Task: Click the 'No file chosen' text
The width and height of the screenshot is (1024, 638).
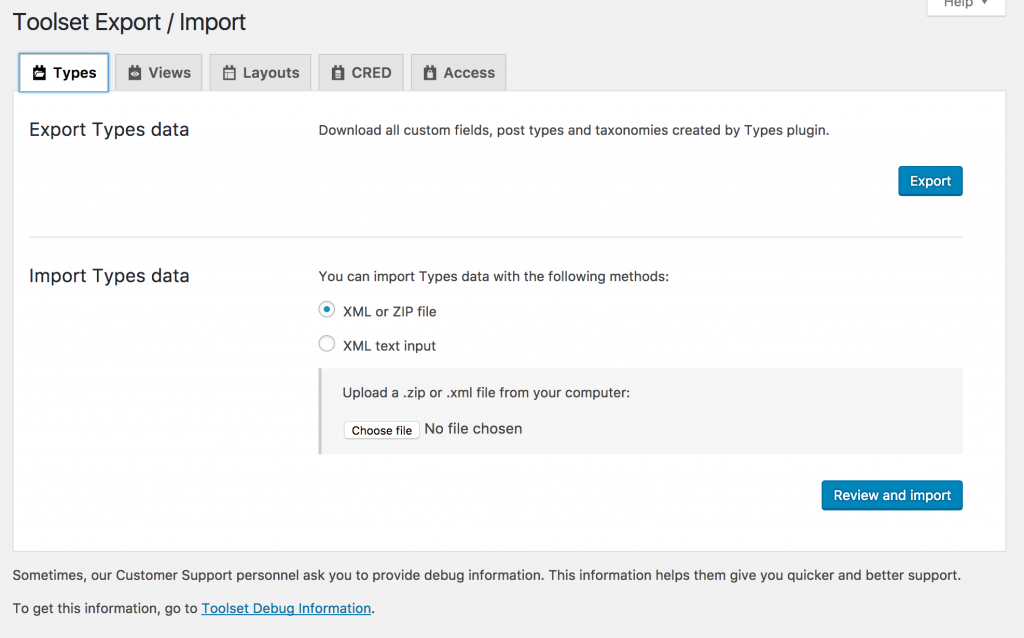Action: [x=473, y=429]
